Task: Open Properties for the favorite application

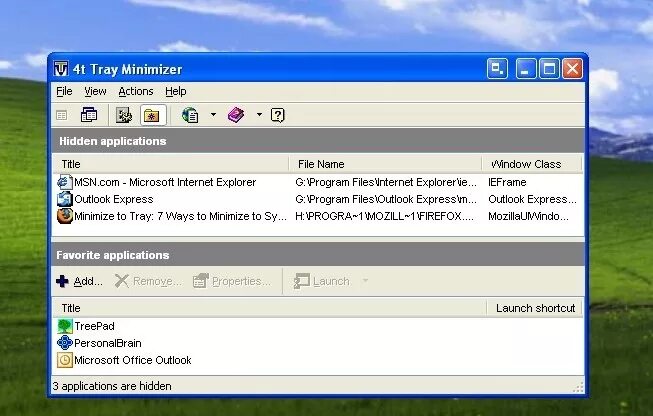Action: coord(232,281)
